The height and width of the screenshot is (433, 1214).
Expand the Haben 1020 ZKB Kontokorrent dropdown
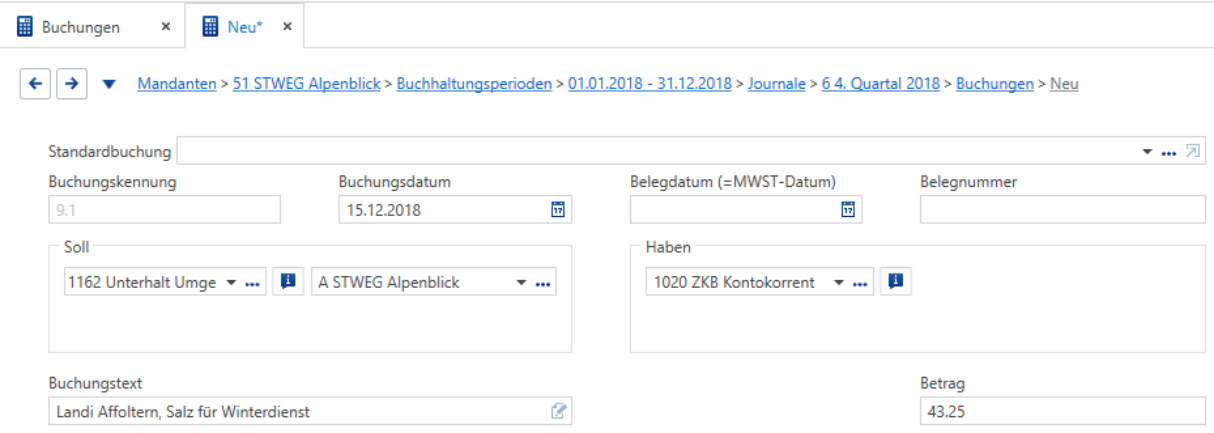[x=839, y=283]
